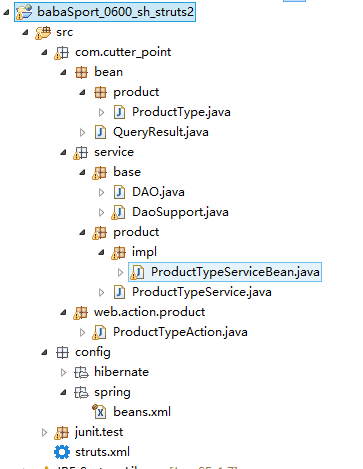Click the hibernate folder icon

tap(81, 372)
